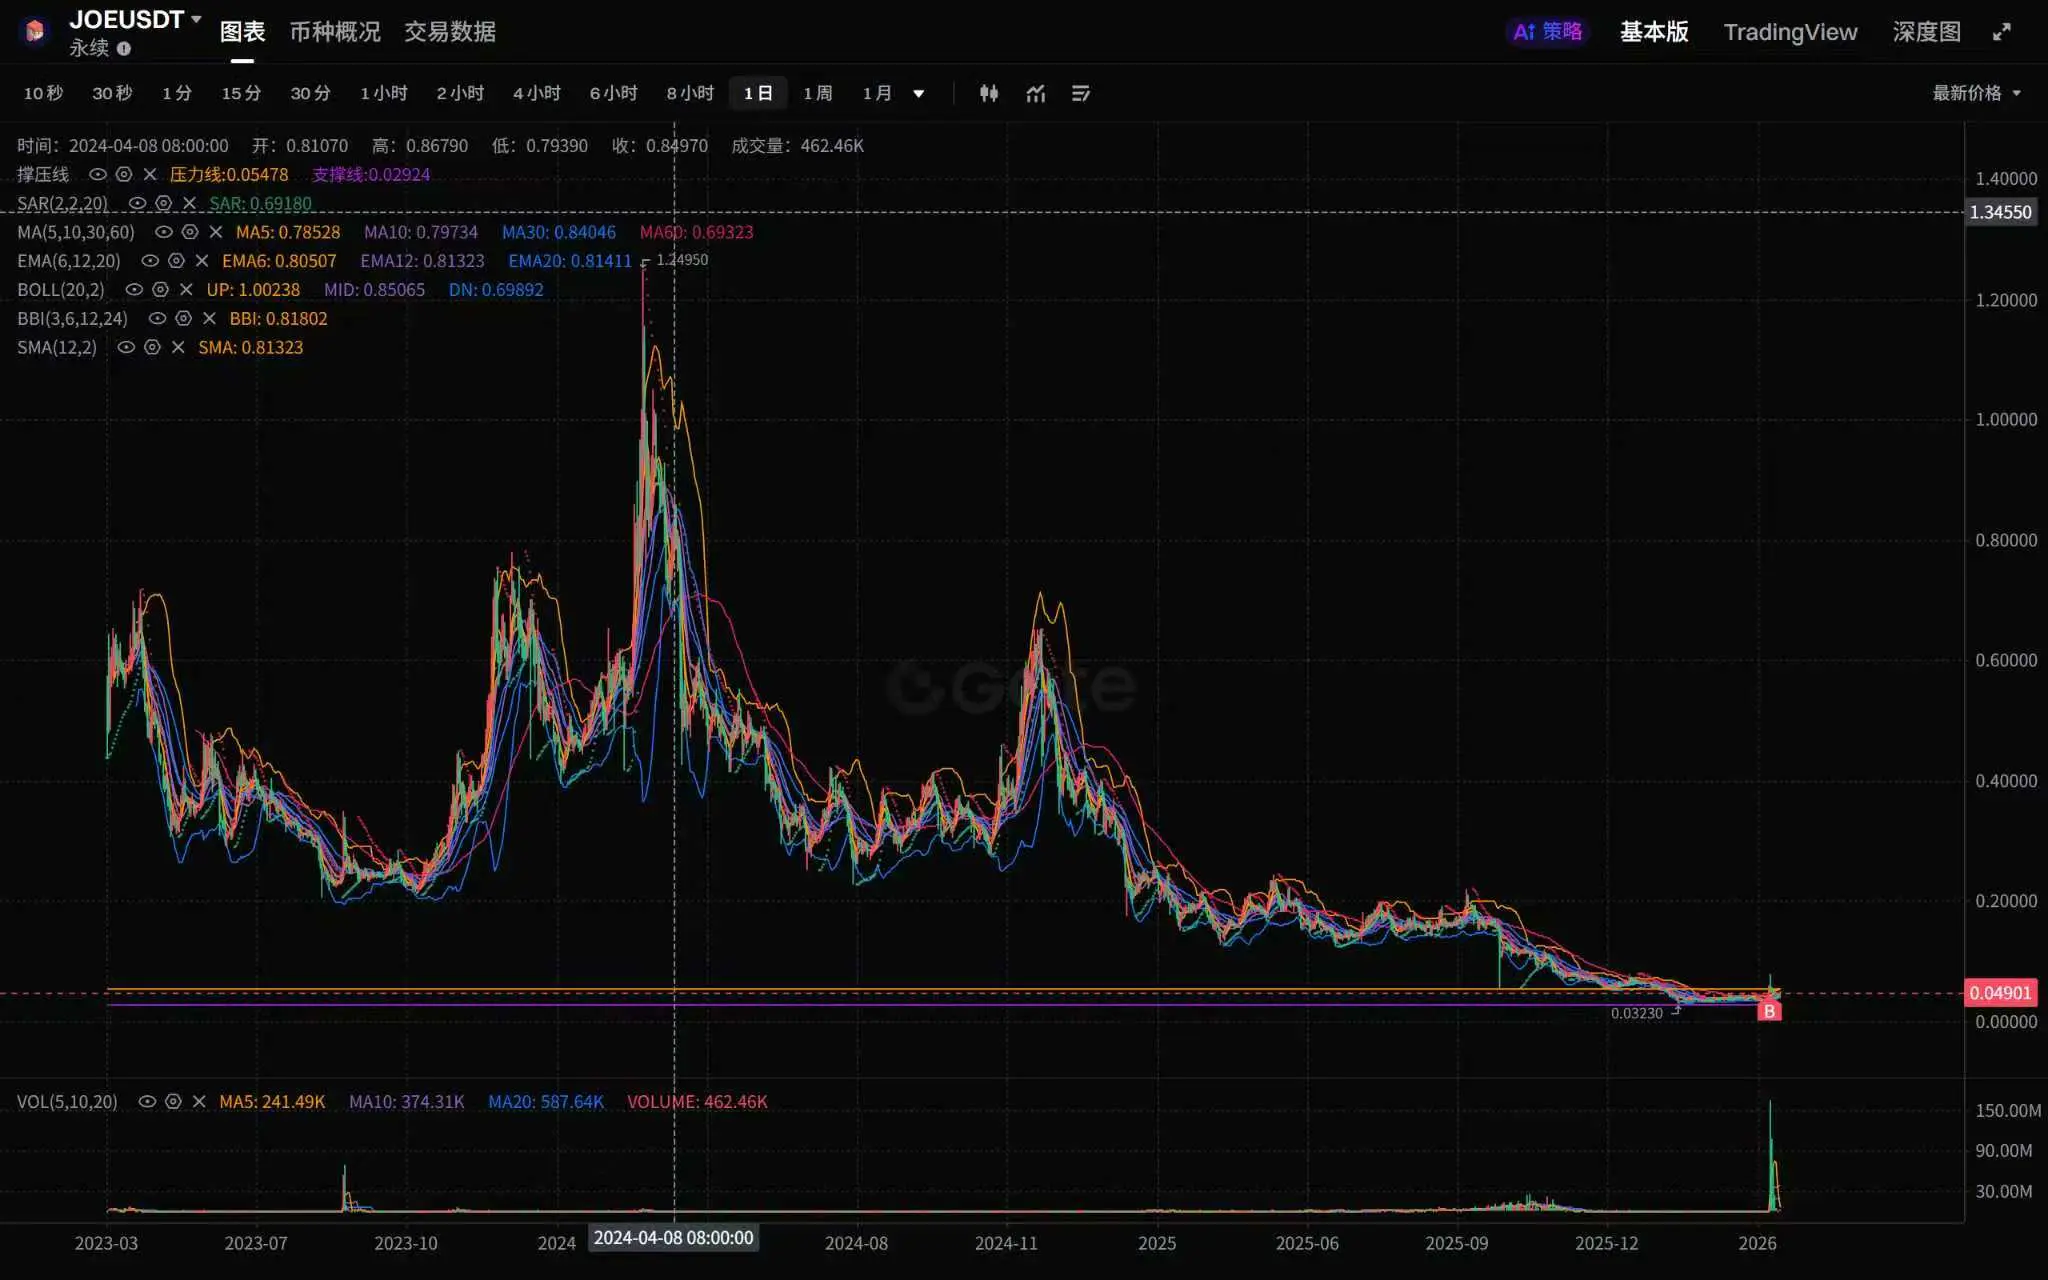This screenshot has width=2048, height=1280.
Task: Hide the EMA(6,12,20) indicator
Action: coord(150,261)
